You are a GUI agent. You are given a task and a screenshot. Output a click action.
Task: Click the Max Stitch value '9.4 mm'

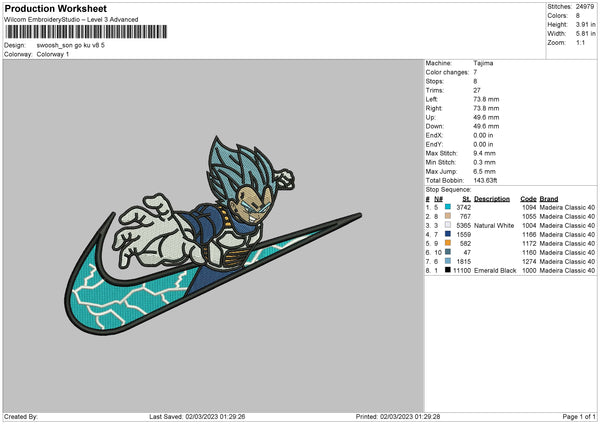click(x=484, y=153)
